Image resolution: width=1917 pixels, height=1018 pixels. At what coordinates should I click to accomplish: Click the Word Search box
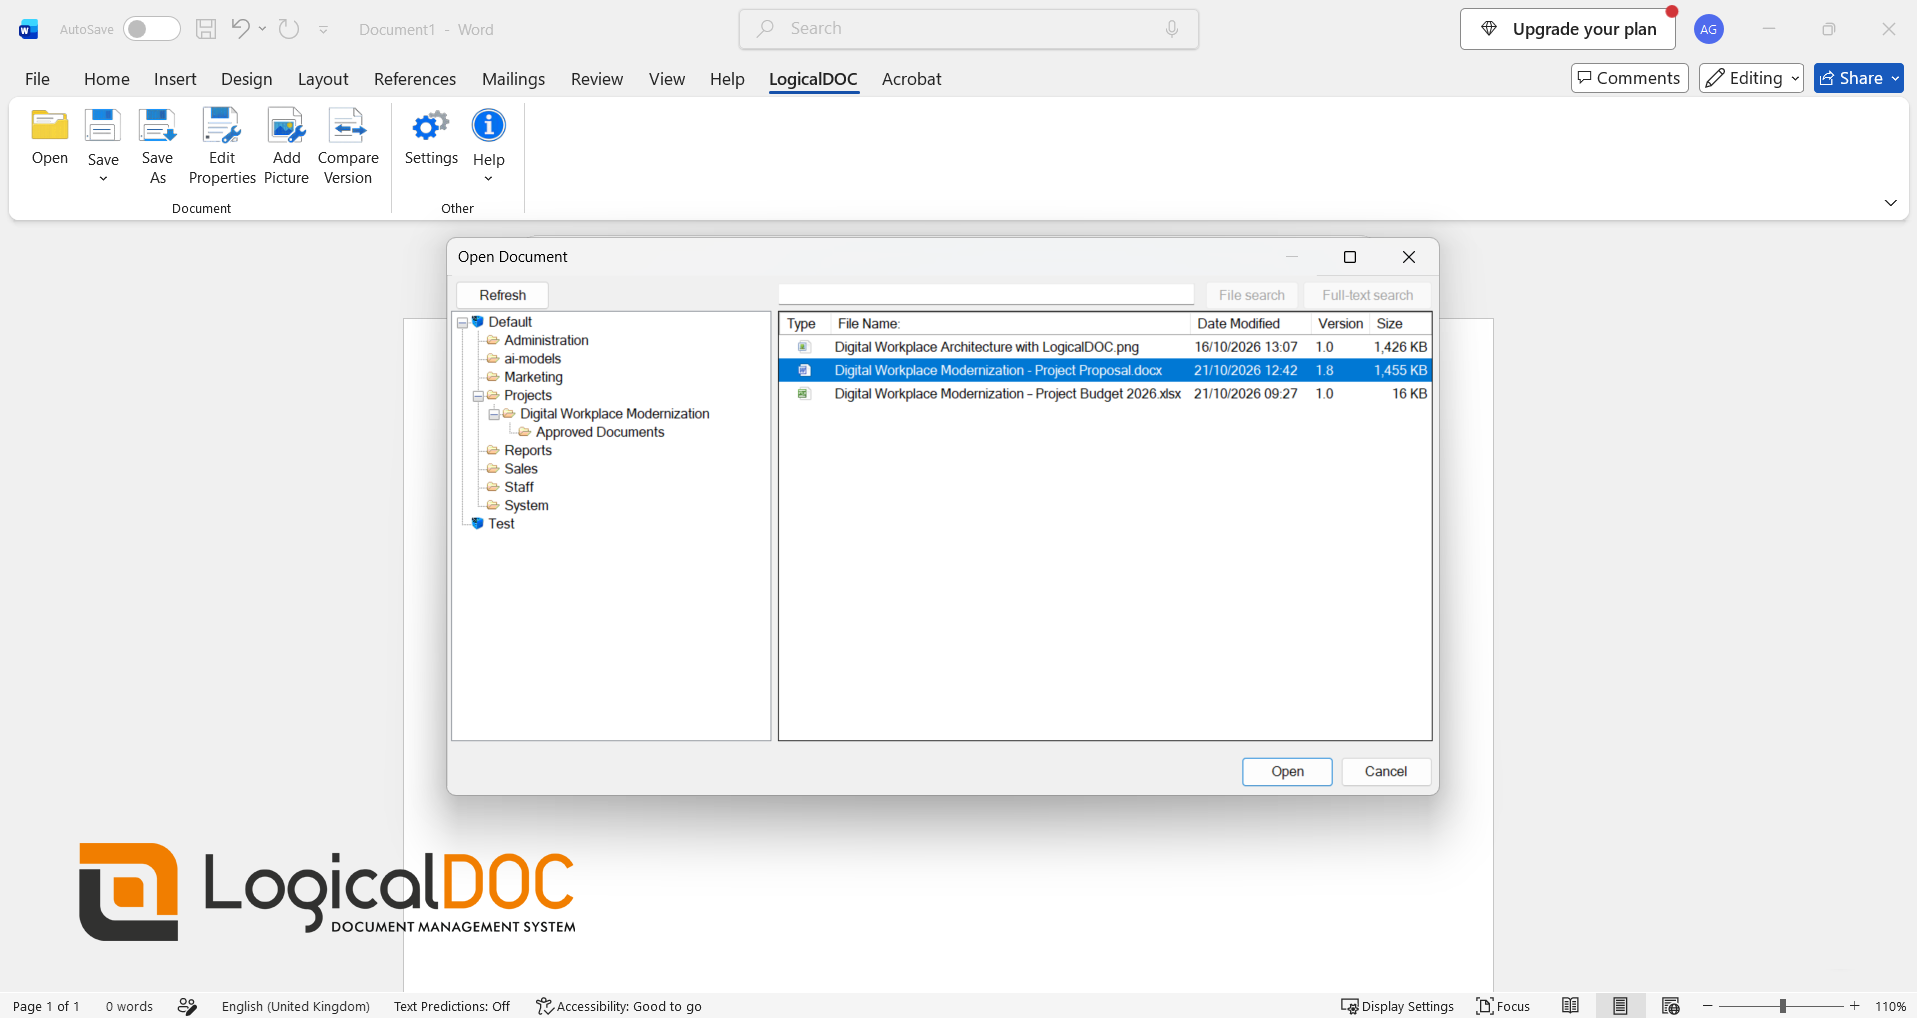point(969,29)
